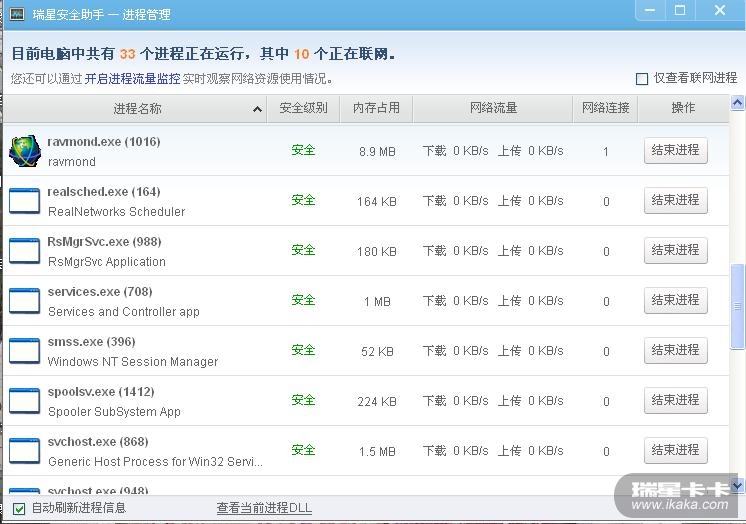Click the services.exe process icon

pyautogui.click(x=24, y=301)
